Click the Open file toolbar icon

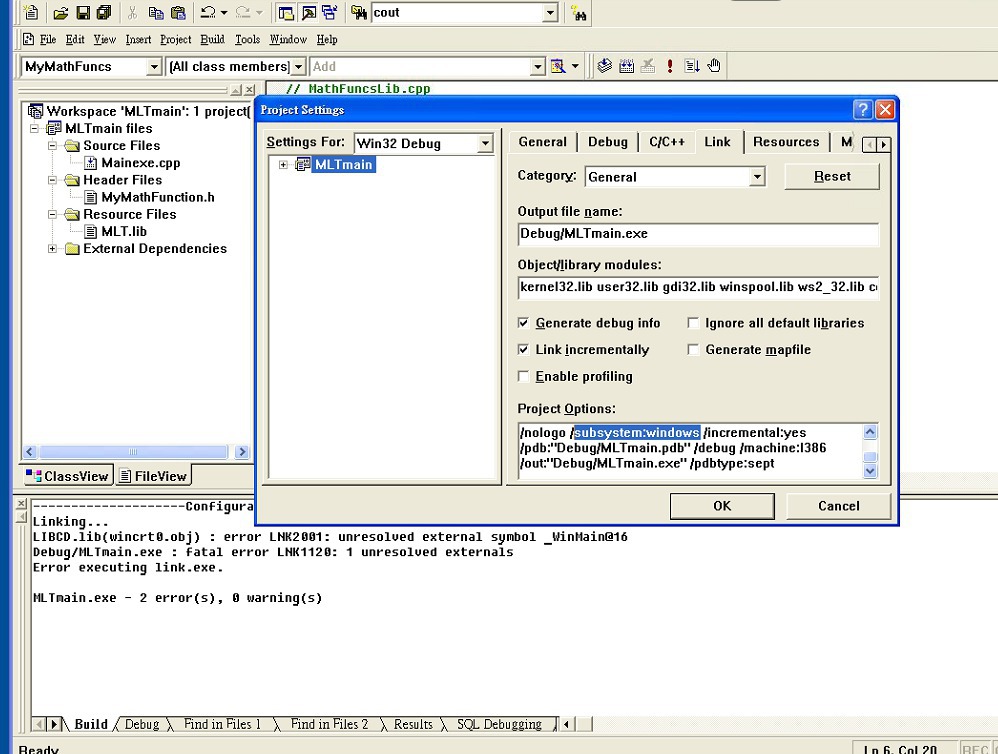point(61,13)
